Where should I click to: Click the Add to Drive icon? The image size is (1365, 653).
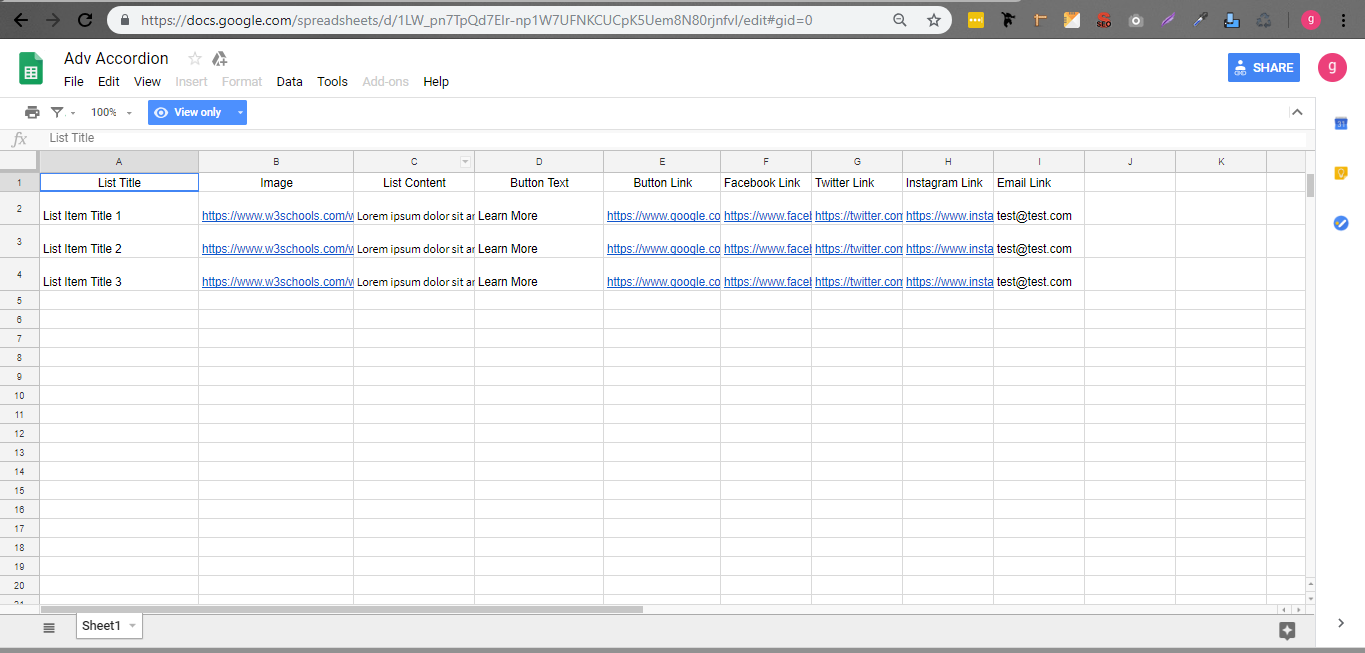[x=220, y=59]
